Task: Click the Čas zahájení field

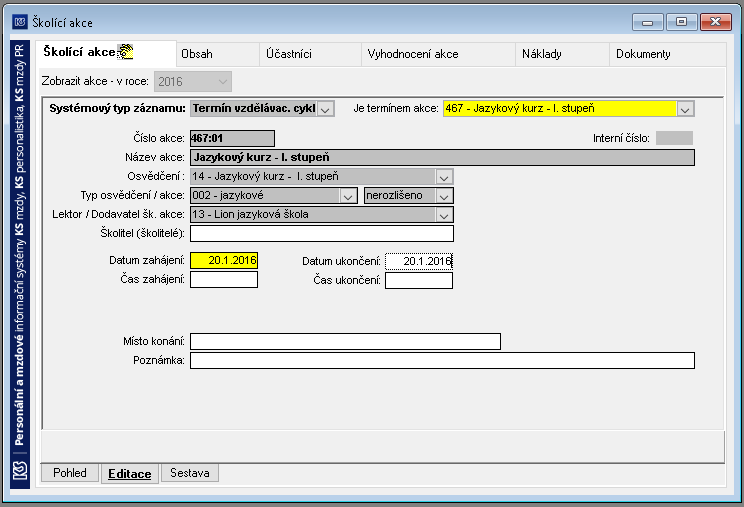Action: click(224, 279)
